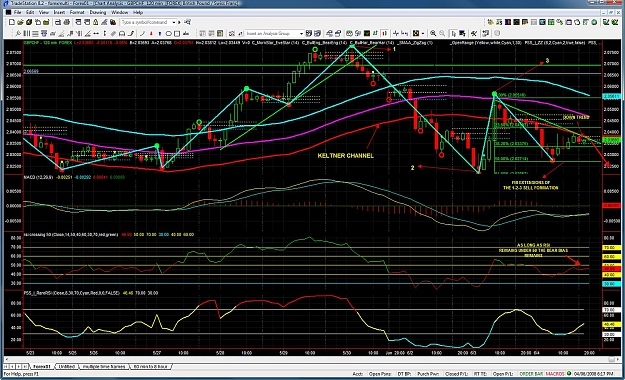Click the New document icon
This screenshot has height=380, width=625.
pyautogui.click(x=12, y=22)
